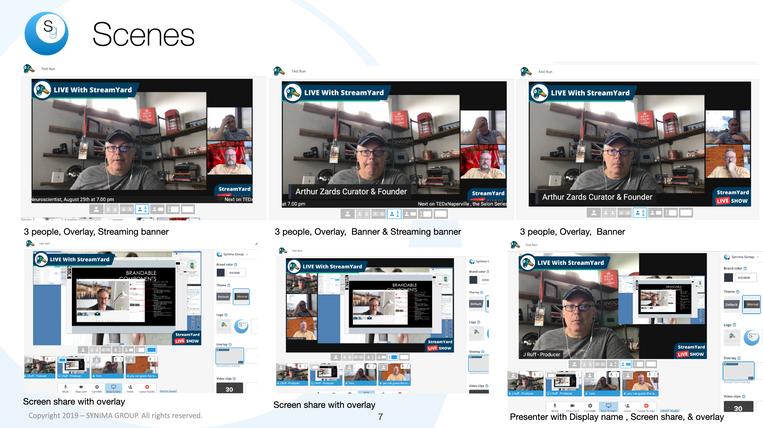Toggle Overlay thumbnail in full-screen Screen share scene
763x428 pixels.
[x=230, y=356]
